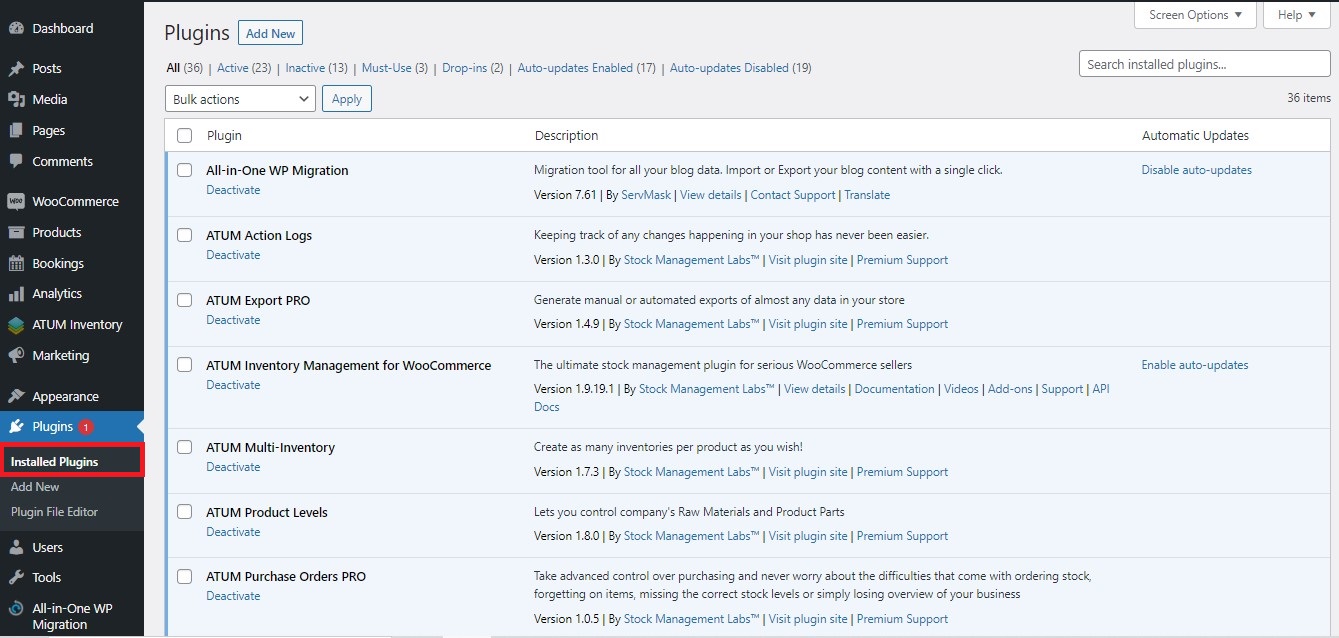Viewport: 1339px width, 638px height.
Task: Click the ATUM Inventory layers icon
Action: [x=16, y=325]
